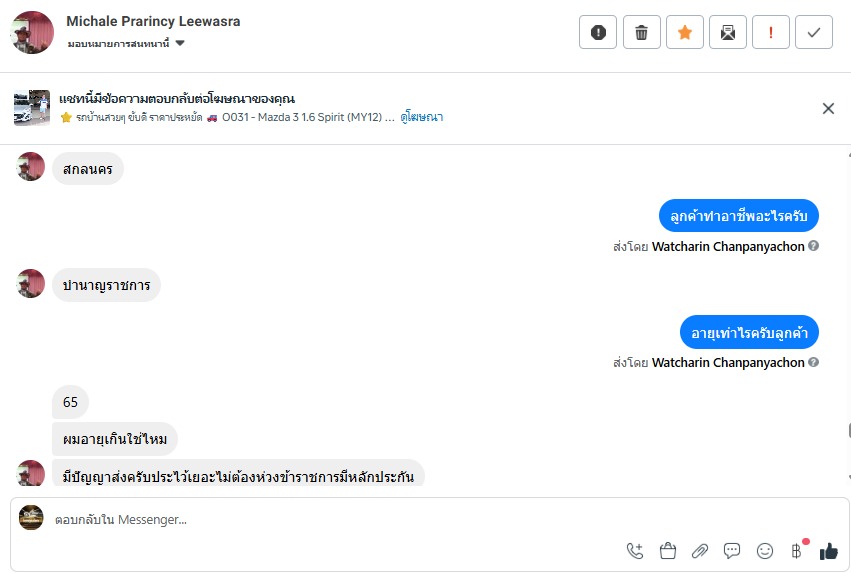Attach a file with paperclip icon
Viewport: 851px width, 573px height.
click(x=700, y=550)
